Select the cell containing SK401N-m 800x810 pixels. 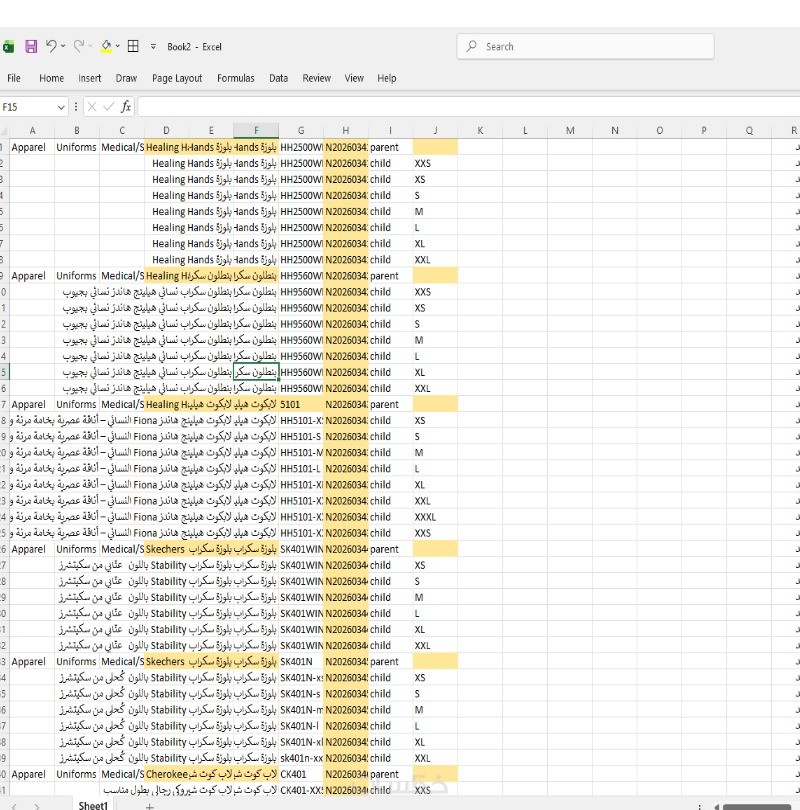coord(301,710)
